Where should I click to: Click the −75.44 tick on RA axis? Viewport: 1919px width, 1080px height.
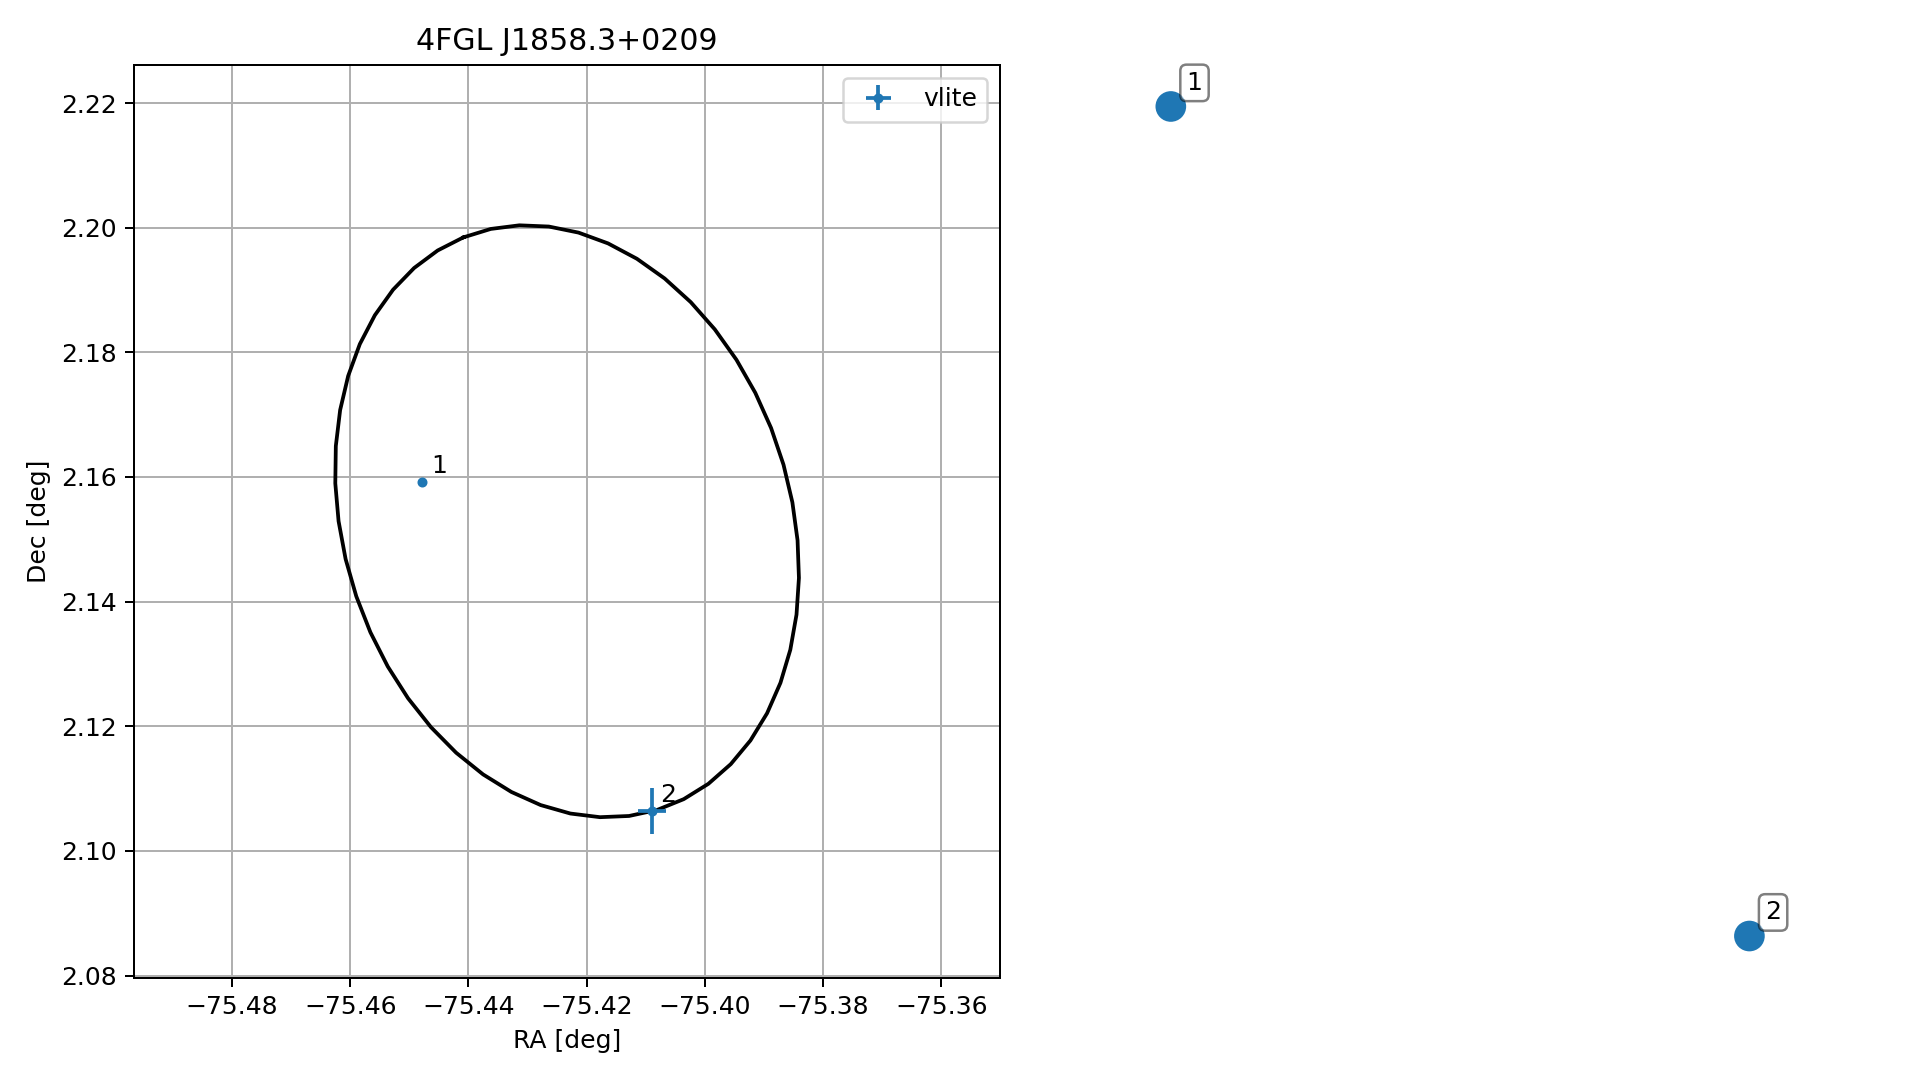[x=468, y=1006]
